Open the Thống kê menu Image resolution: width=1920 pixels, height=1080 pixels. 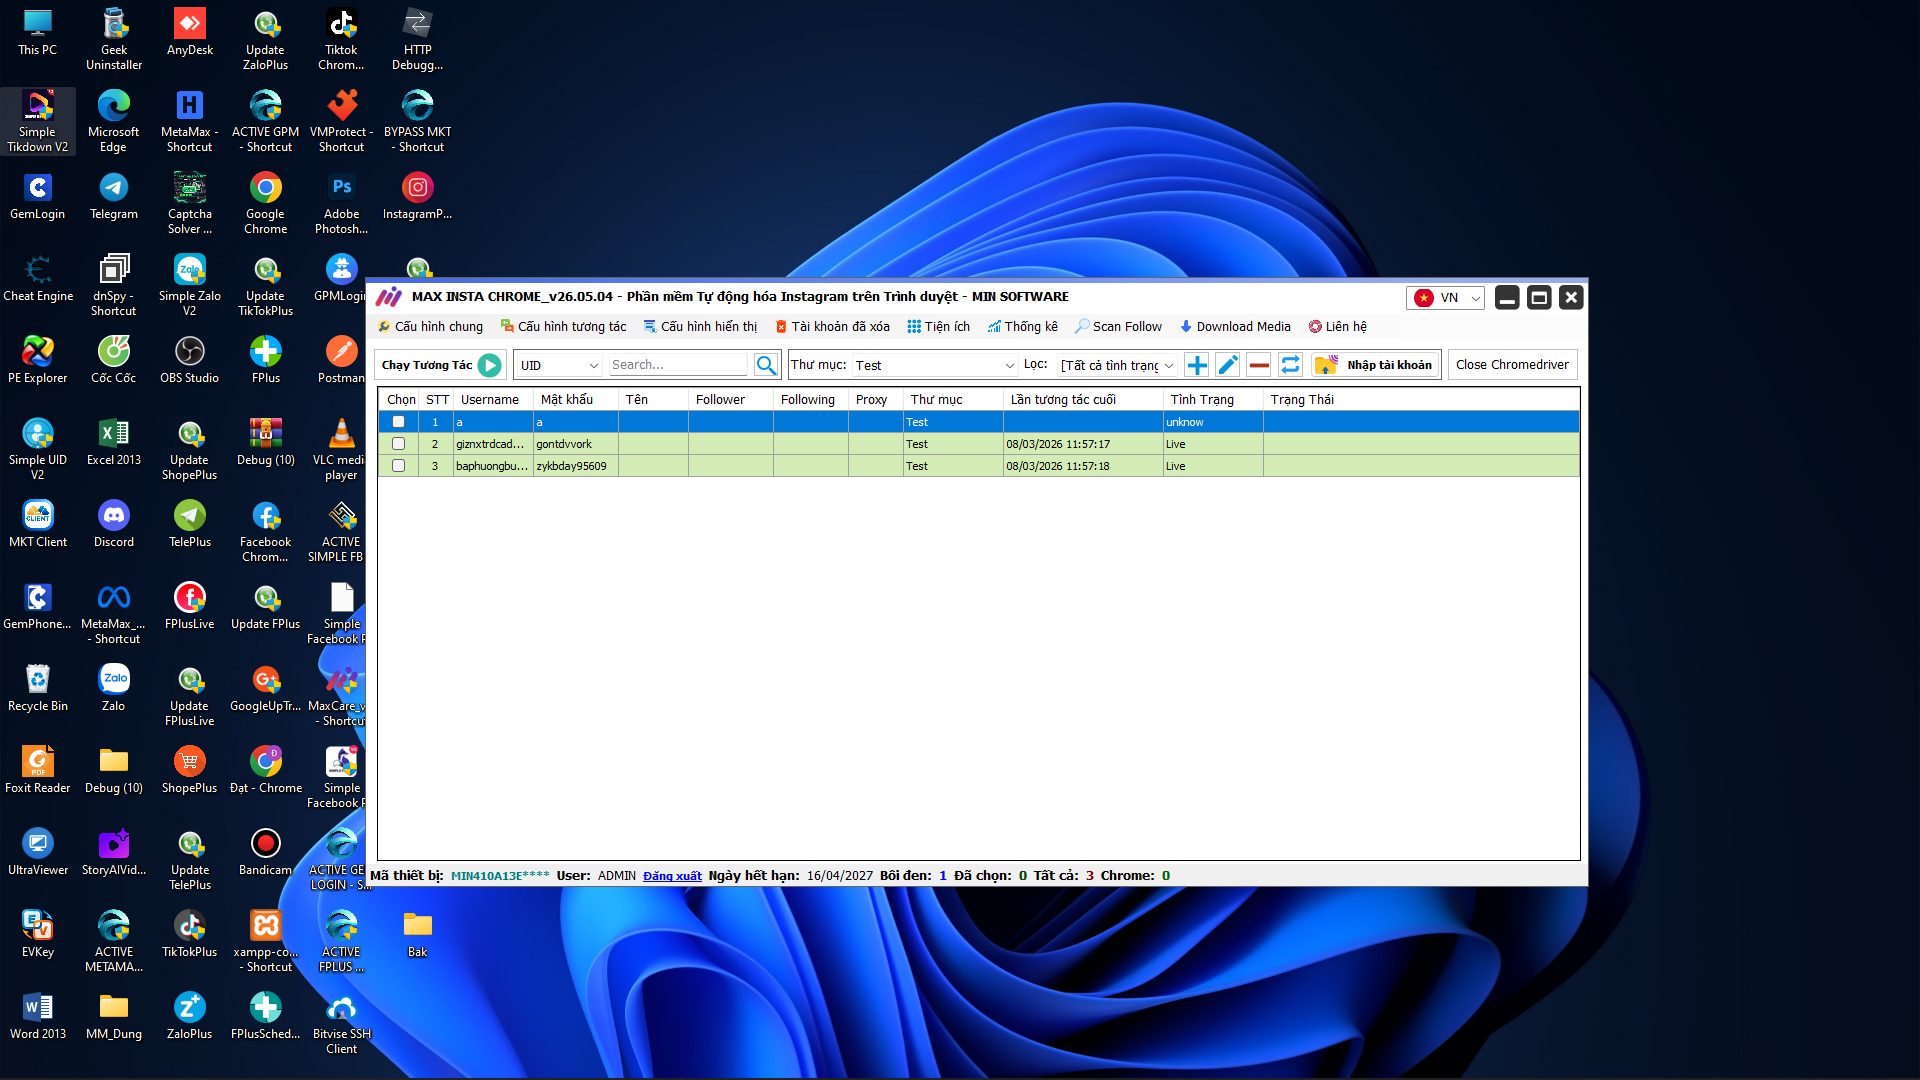[1022, 327]
